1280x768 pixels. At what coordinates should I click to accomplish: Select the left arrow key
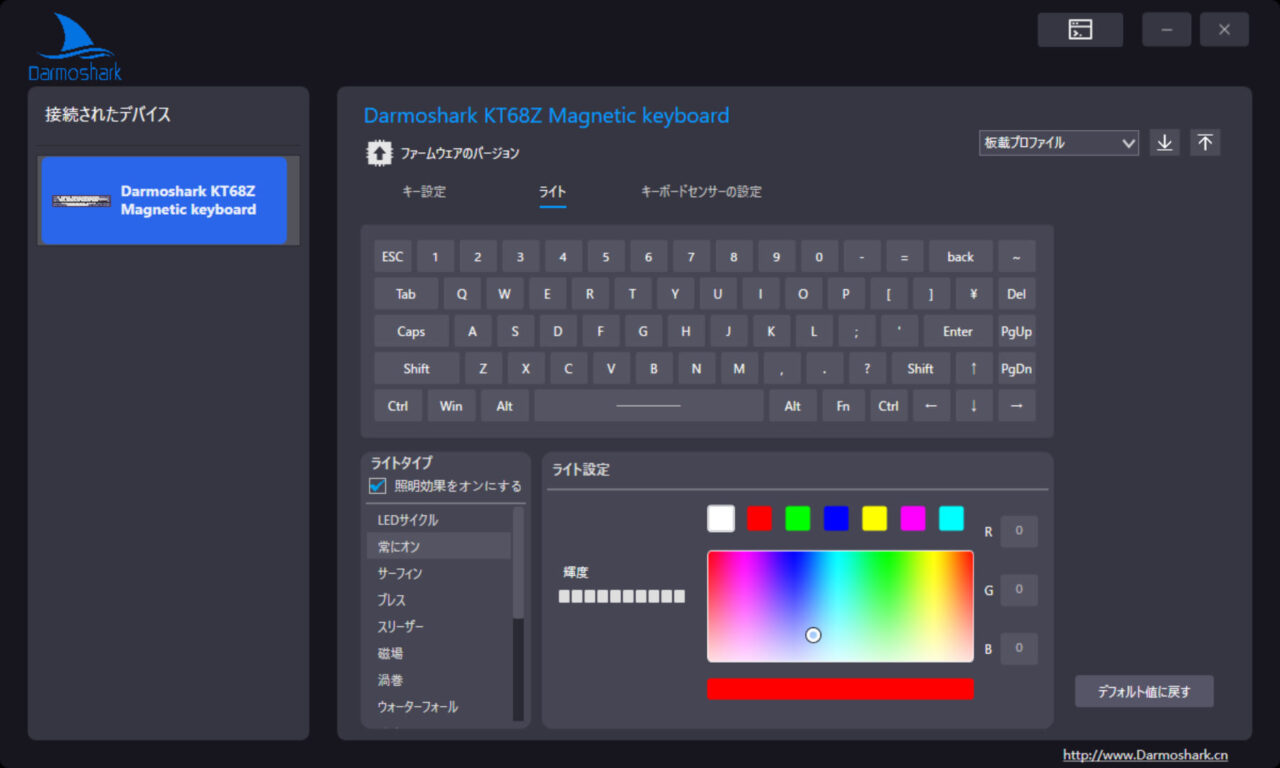[931, 406]
